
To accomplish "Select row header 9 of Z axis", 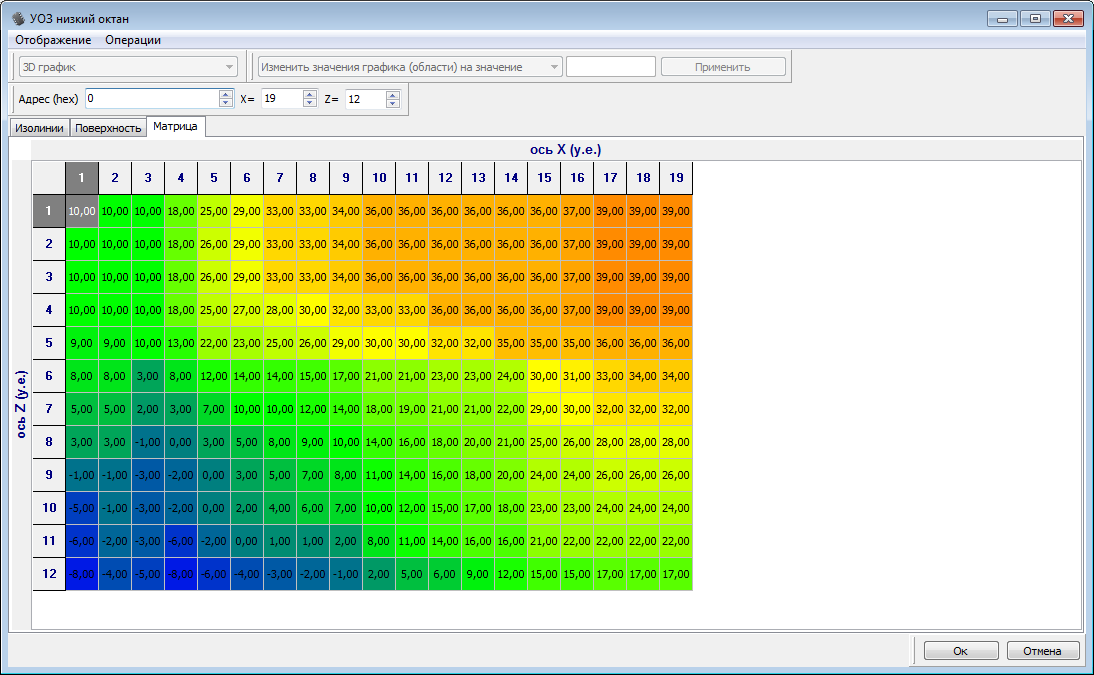I will coord(49,475).
